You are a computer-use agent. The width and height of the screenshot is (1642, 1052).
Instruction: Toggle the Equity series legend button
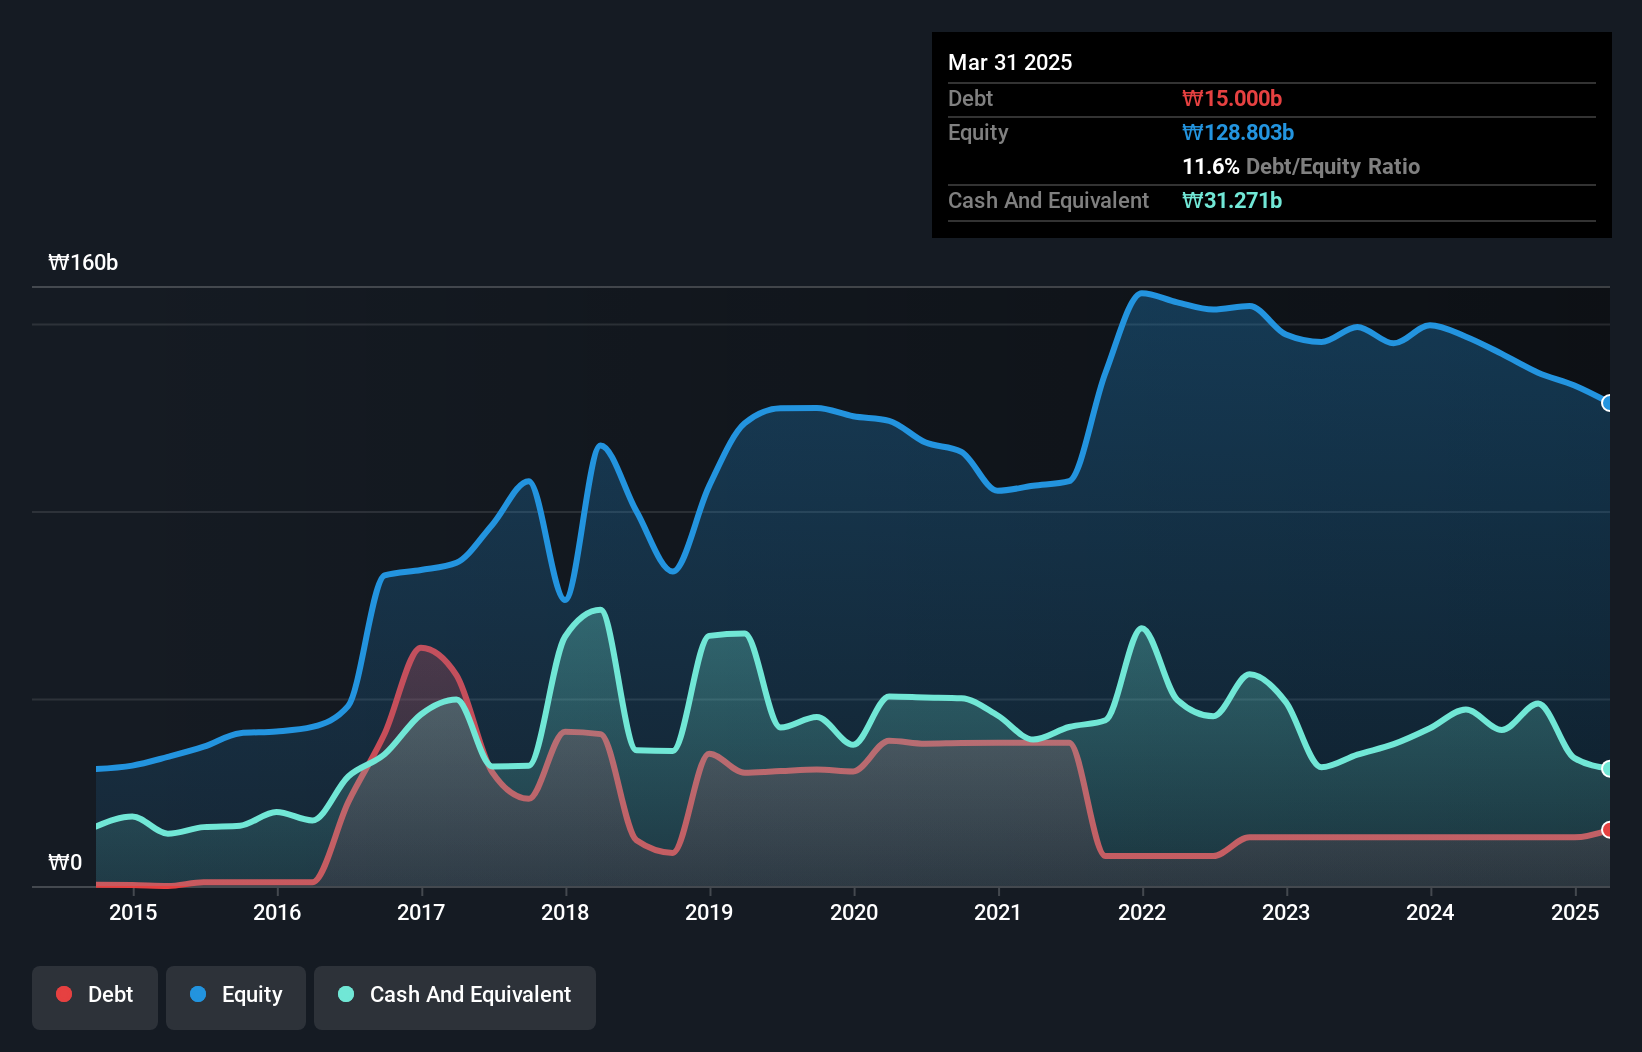pyautogui.click(x=236, y=996)
